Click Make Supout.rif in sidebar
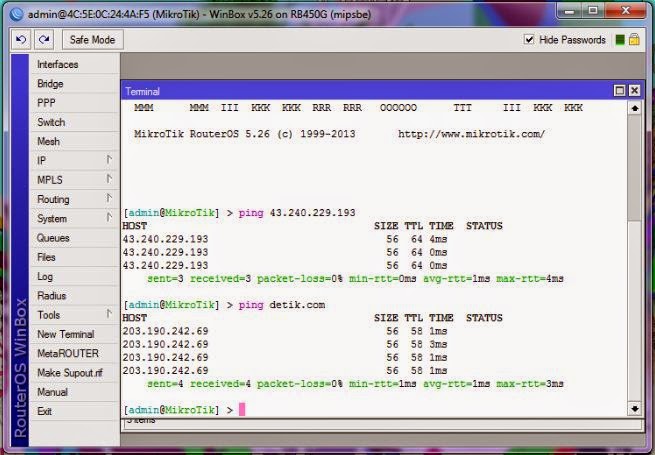 (x=74, y=373)
